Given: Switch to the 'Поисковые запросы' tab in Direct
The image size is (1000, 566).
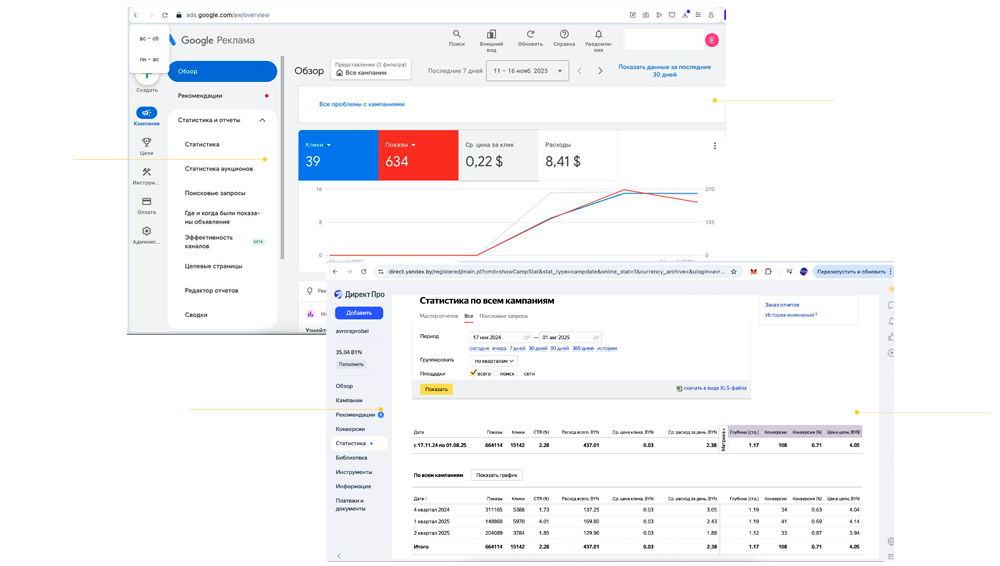Looking at the screenshot, I should click(x=503, y=316).
